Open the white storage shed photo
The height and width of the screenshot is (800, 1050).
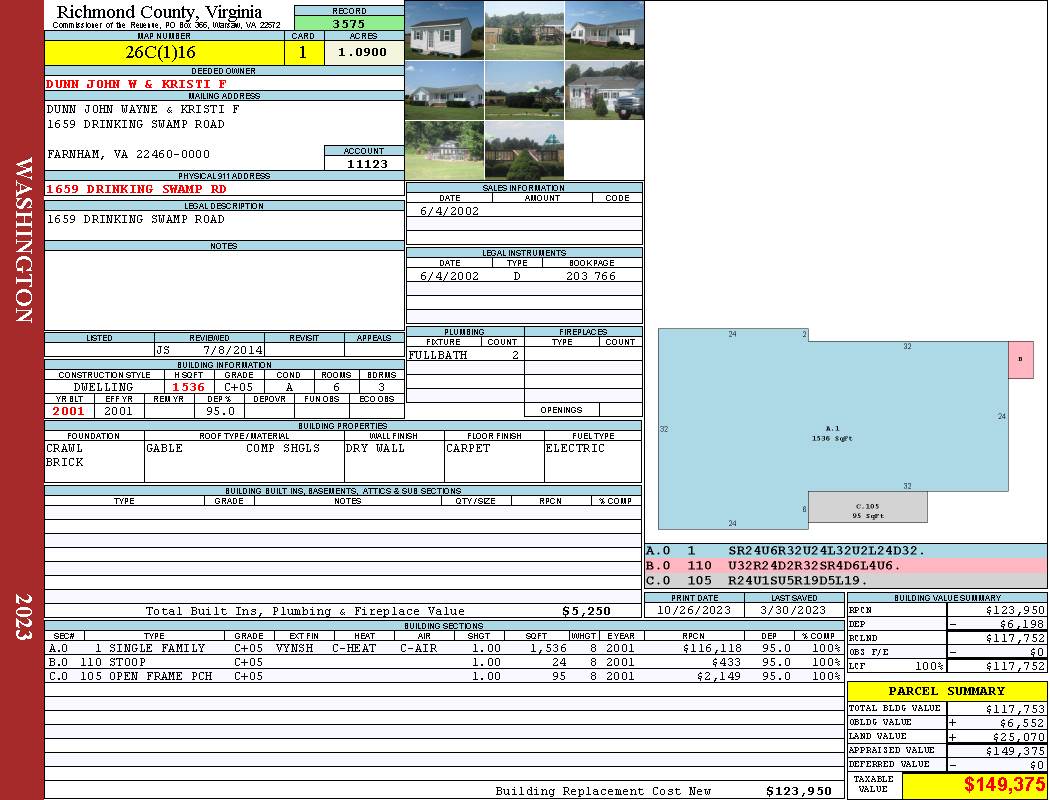444,30
